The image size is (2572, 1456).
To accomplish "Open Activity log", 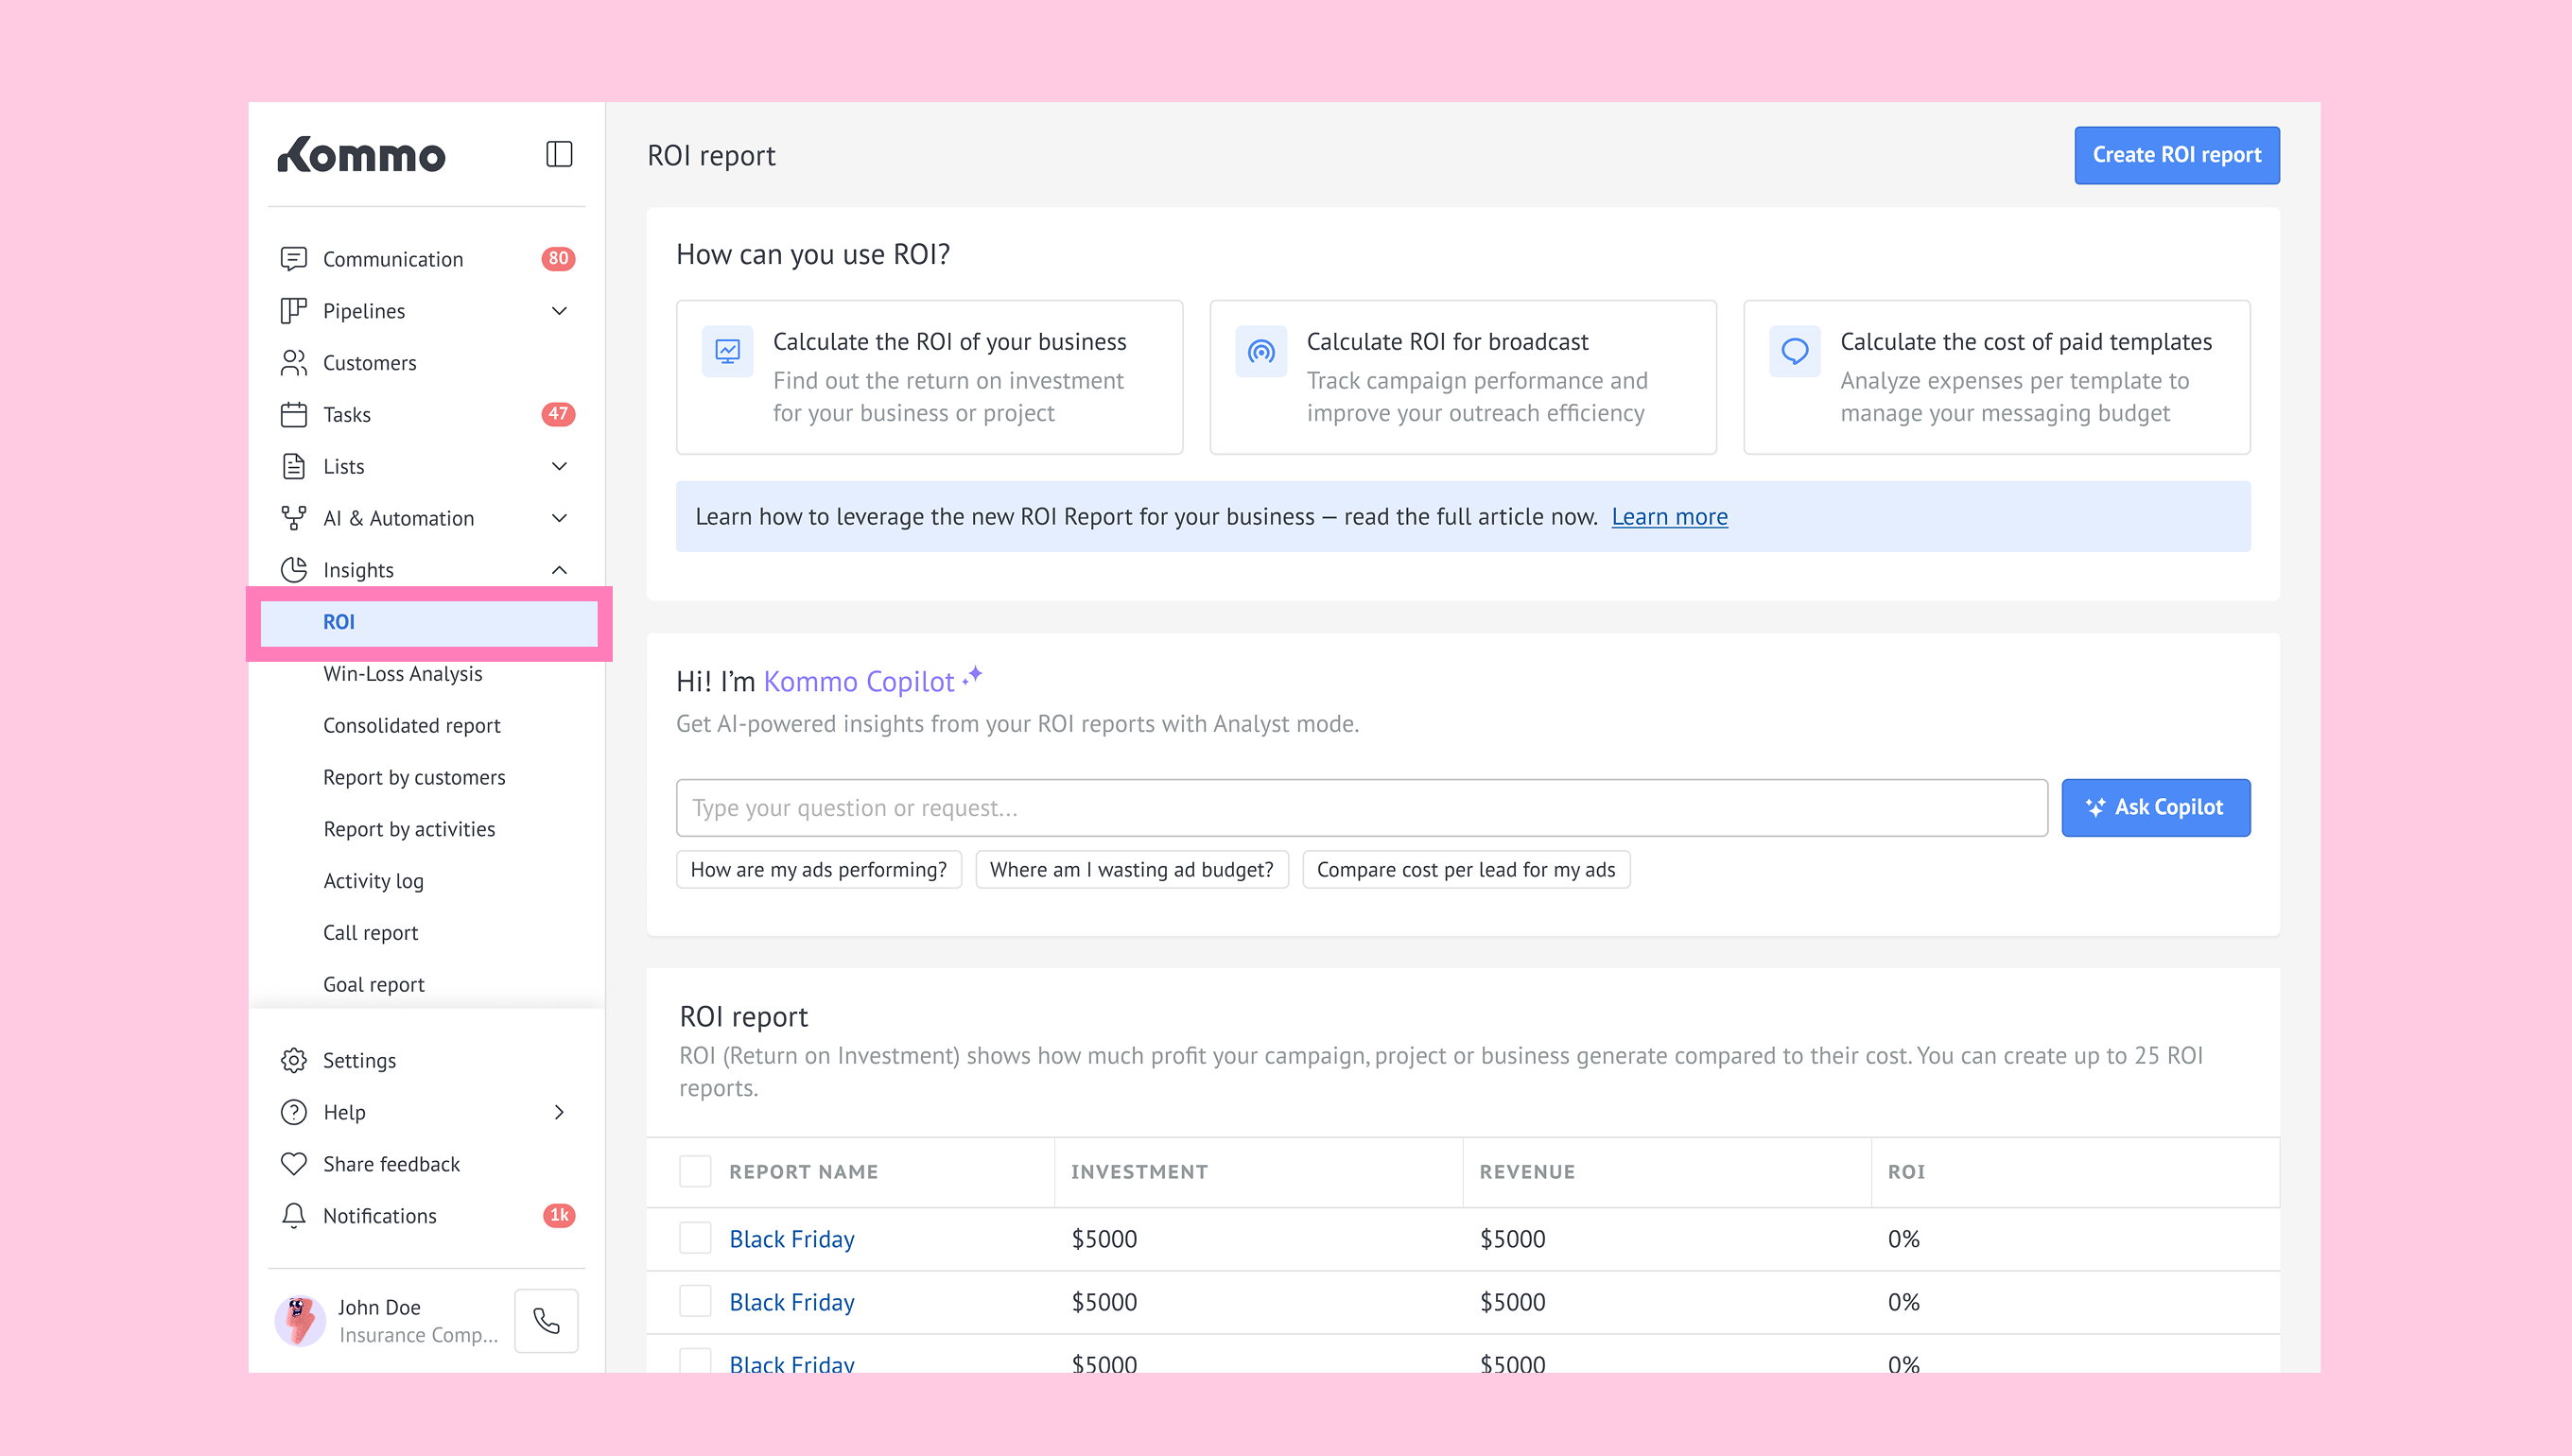I will (x=373, y=881).
